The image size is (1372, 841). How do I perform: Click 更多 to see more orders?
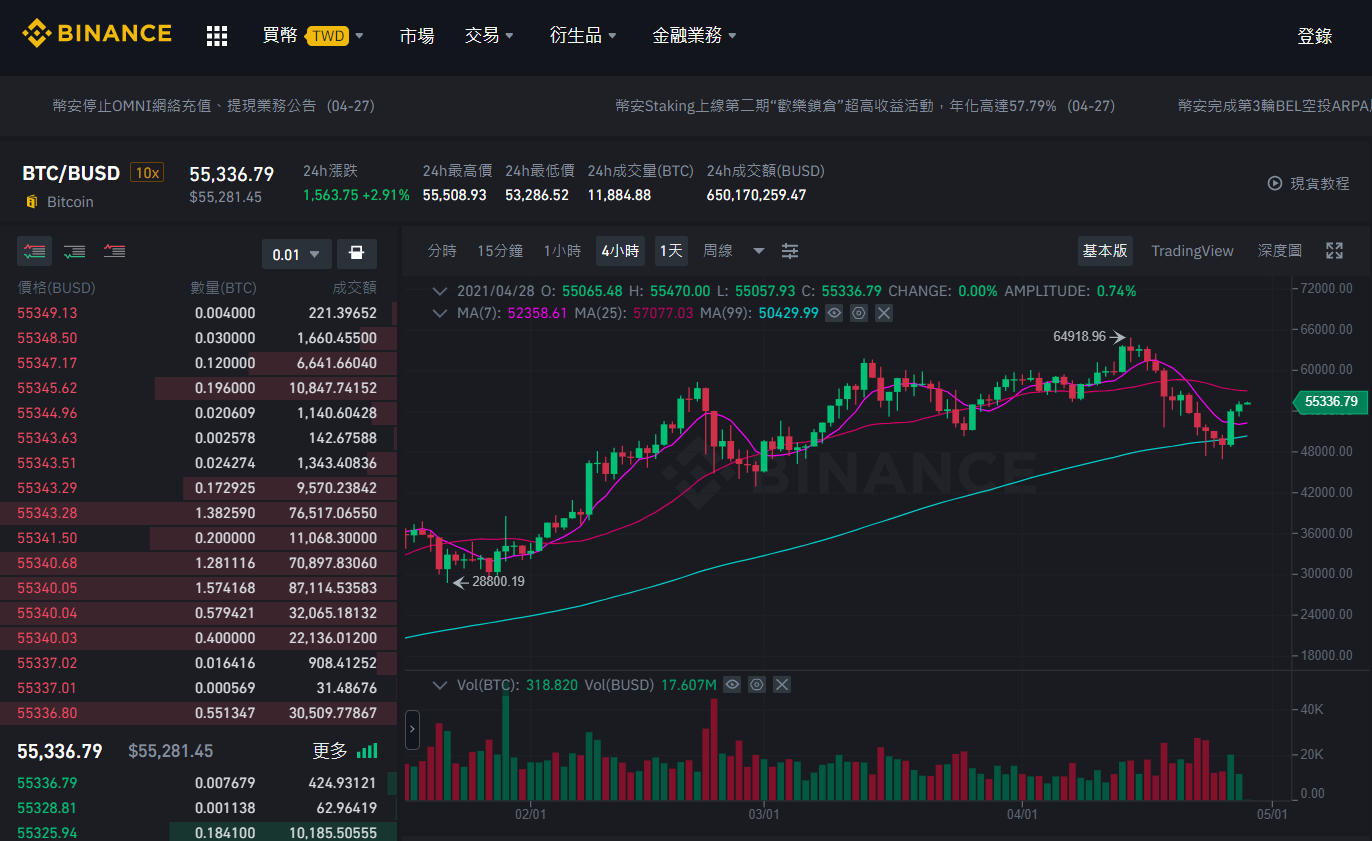tap(330, 751)
